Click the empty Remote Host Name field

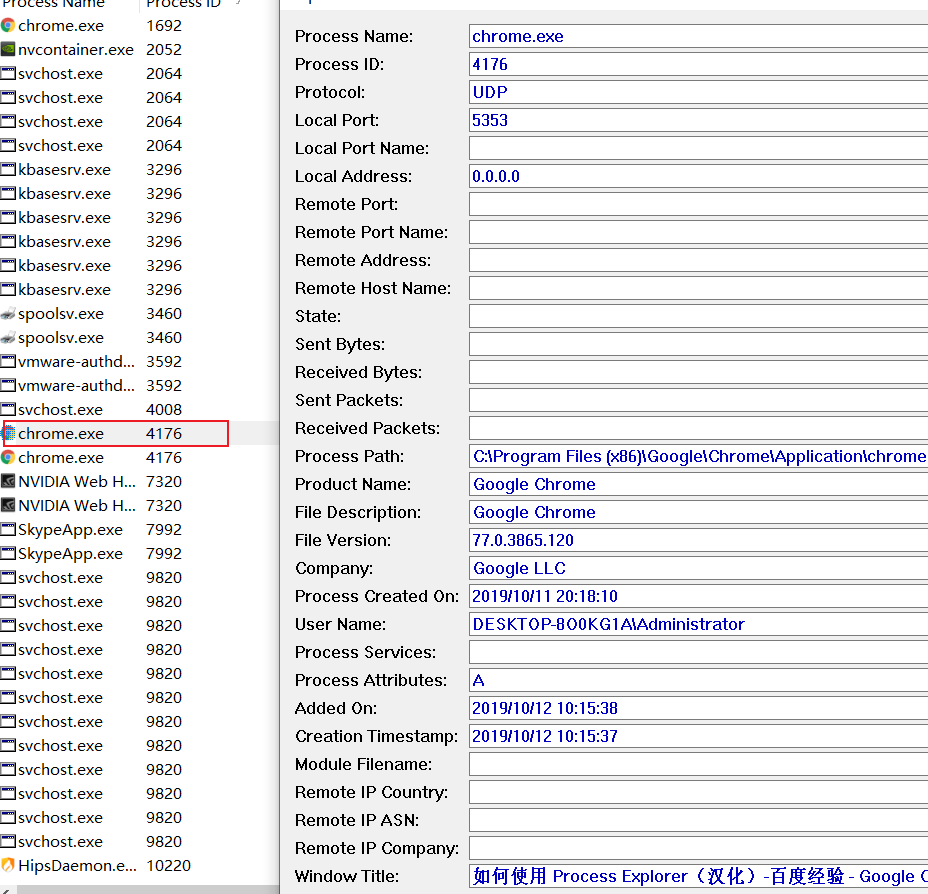(x=698, y=288)
